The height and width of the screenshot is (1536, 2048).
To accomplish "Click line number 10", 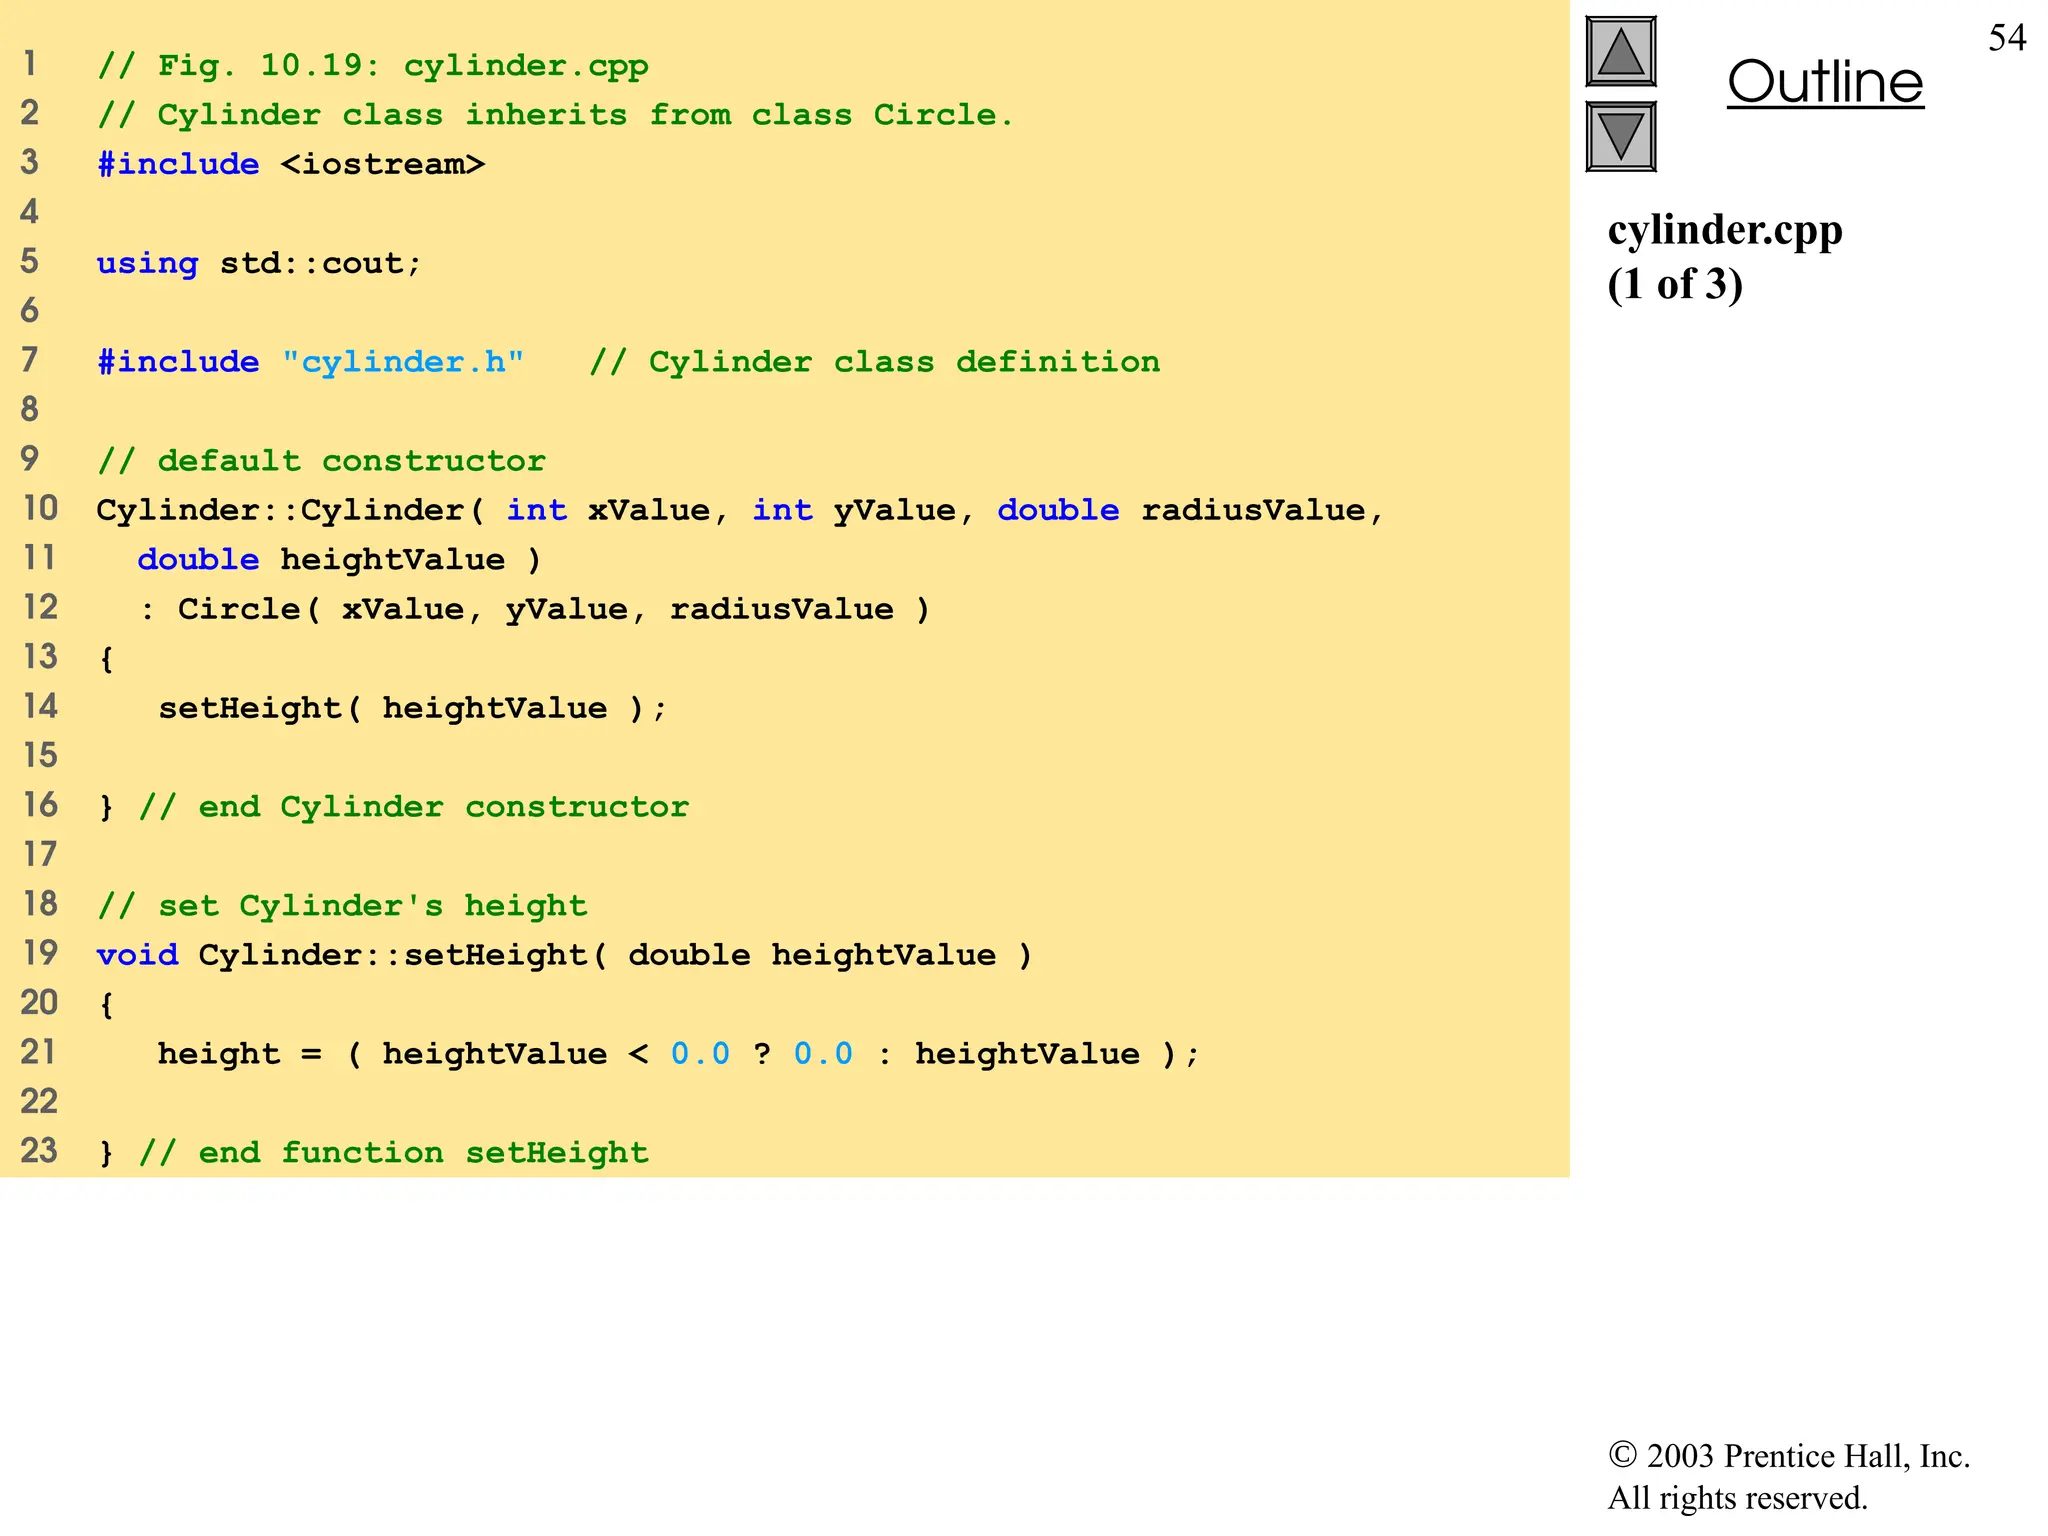I will click(x=40, y=508).
